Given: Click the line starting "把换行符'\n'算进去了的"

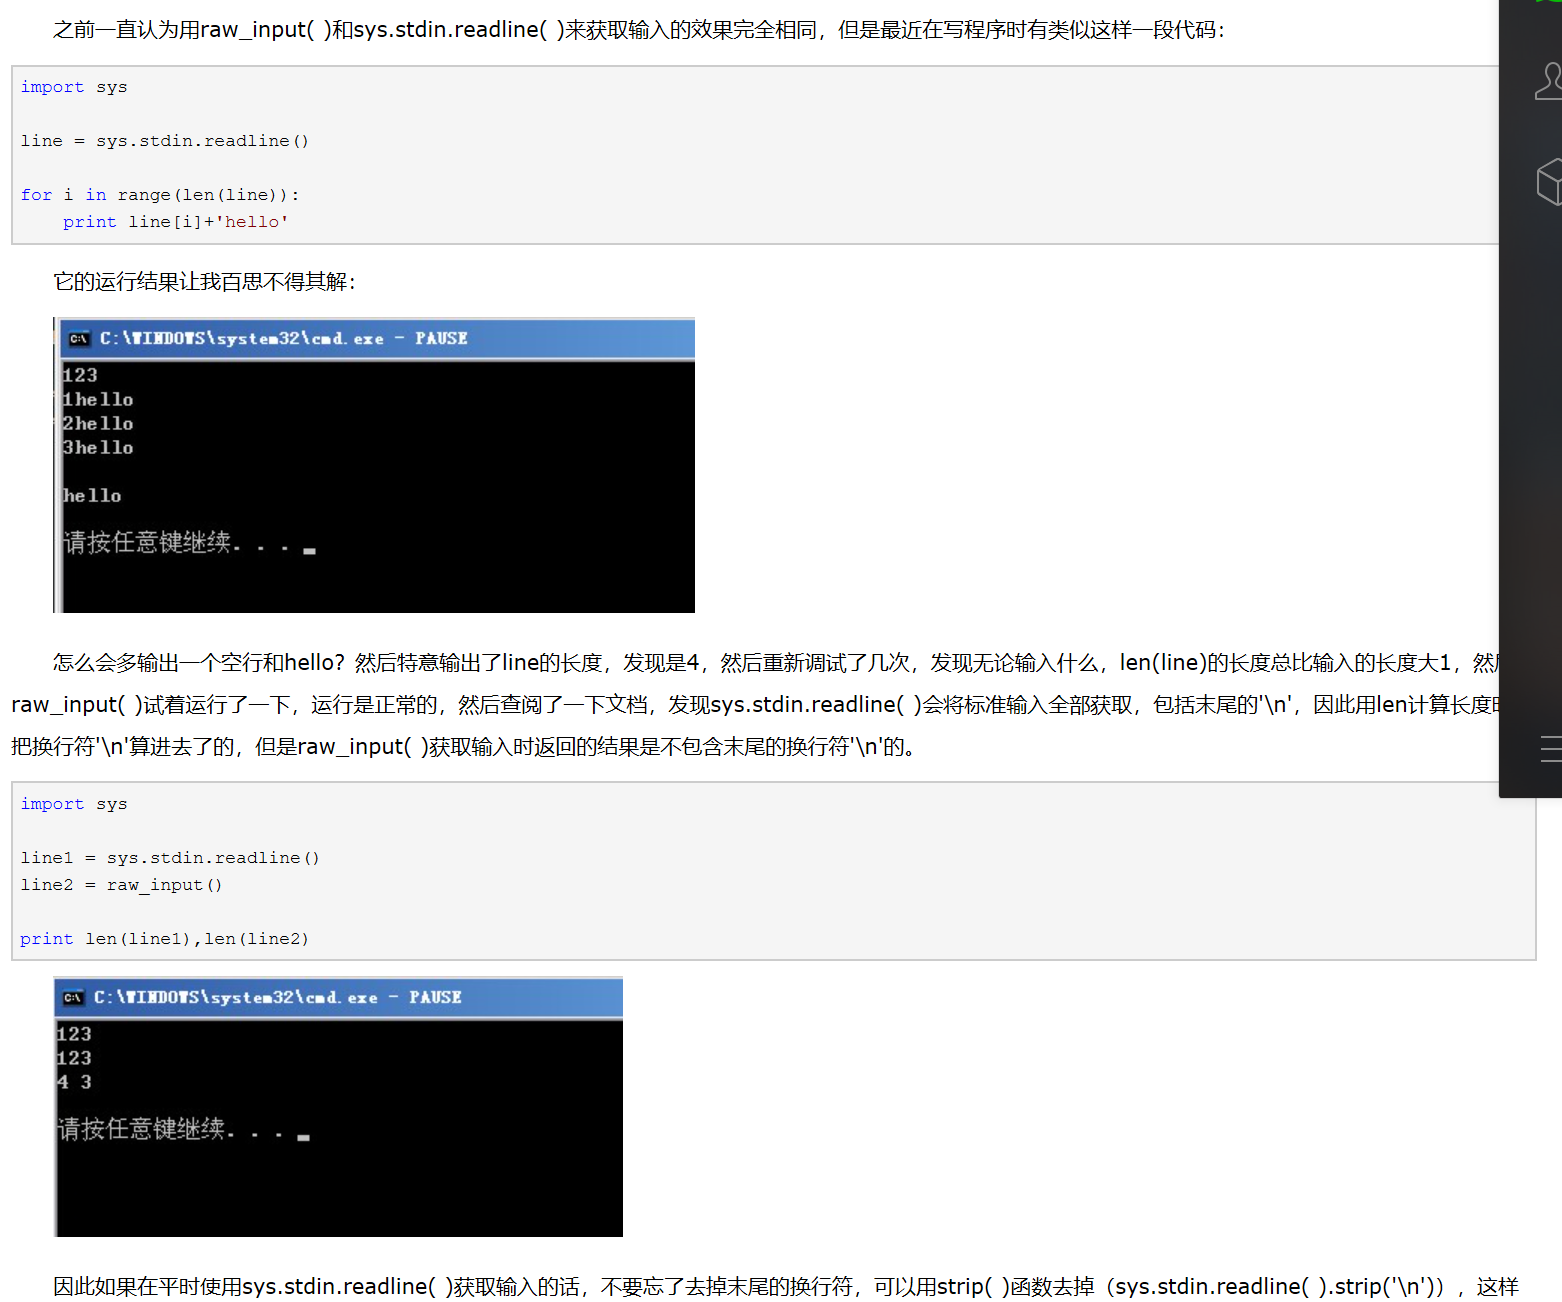Looking at the screenshot, I should [463, 747].
